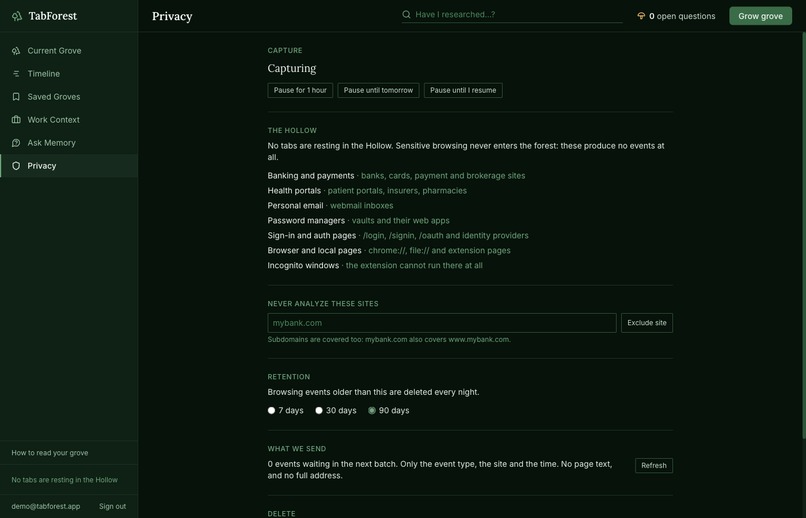This screenshot has height=518, width=806.
Task: Open How to read your grove
Action: pos(50,453)
